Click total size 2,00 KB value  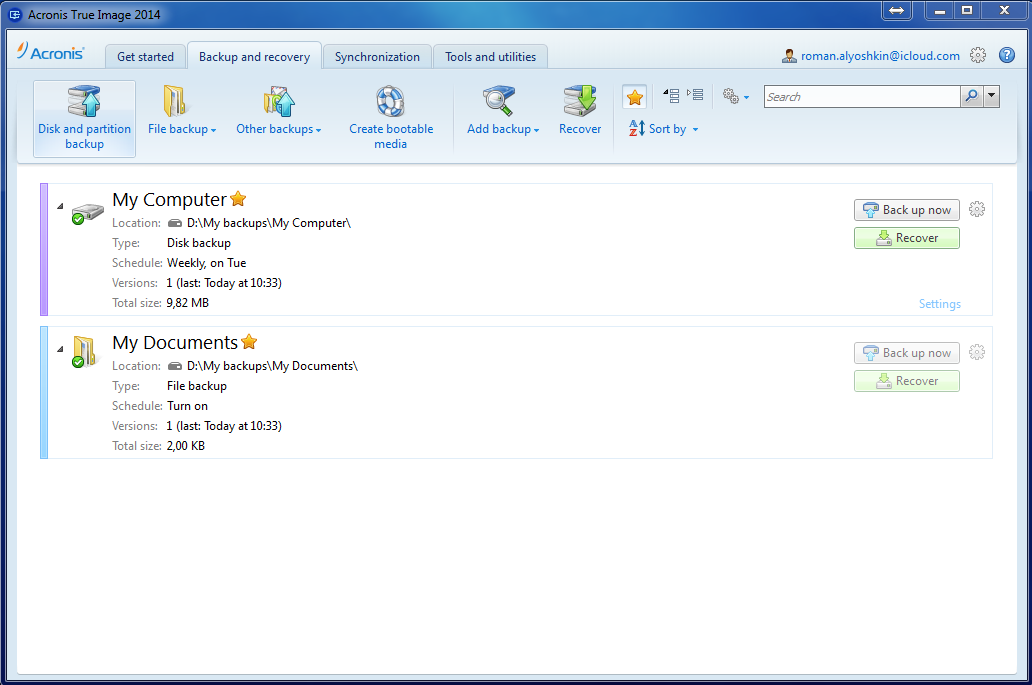(x=186, y=445)
